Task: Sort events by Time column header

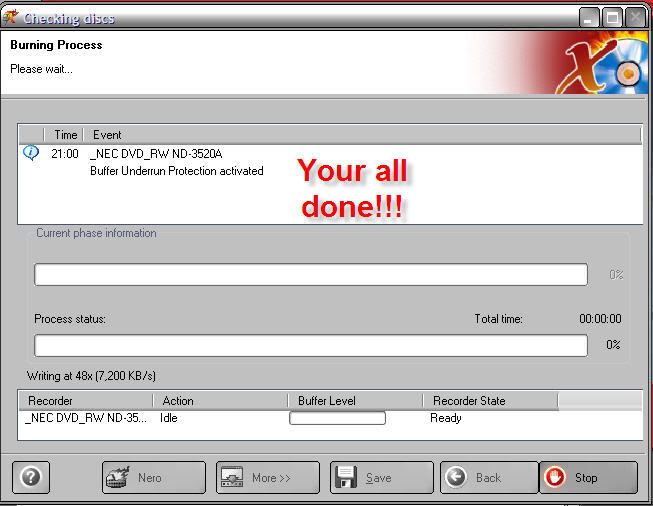Action: pos(65,135)
